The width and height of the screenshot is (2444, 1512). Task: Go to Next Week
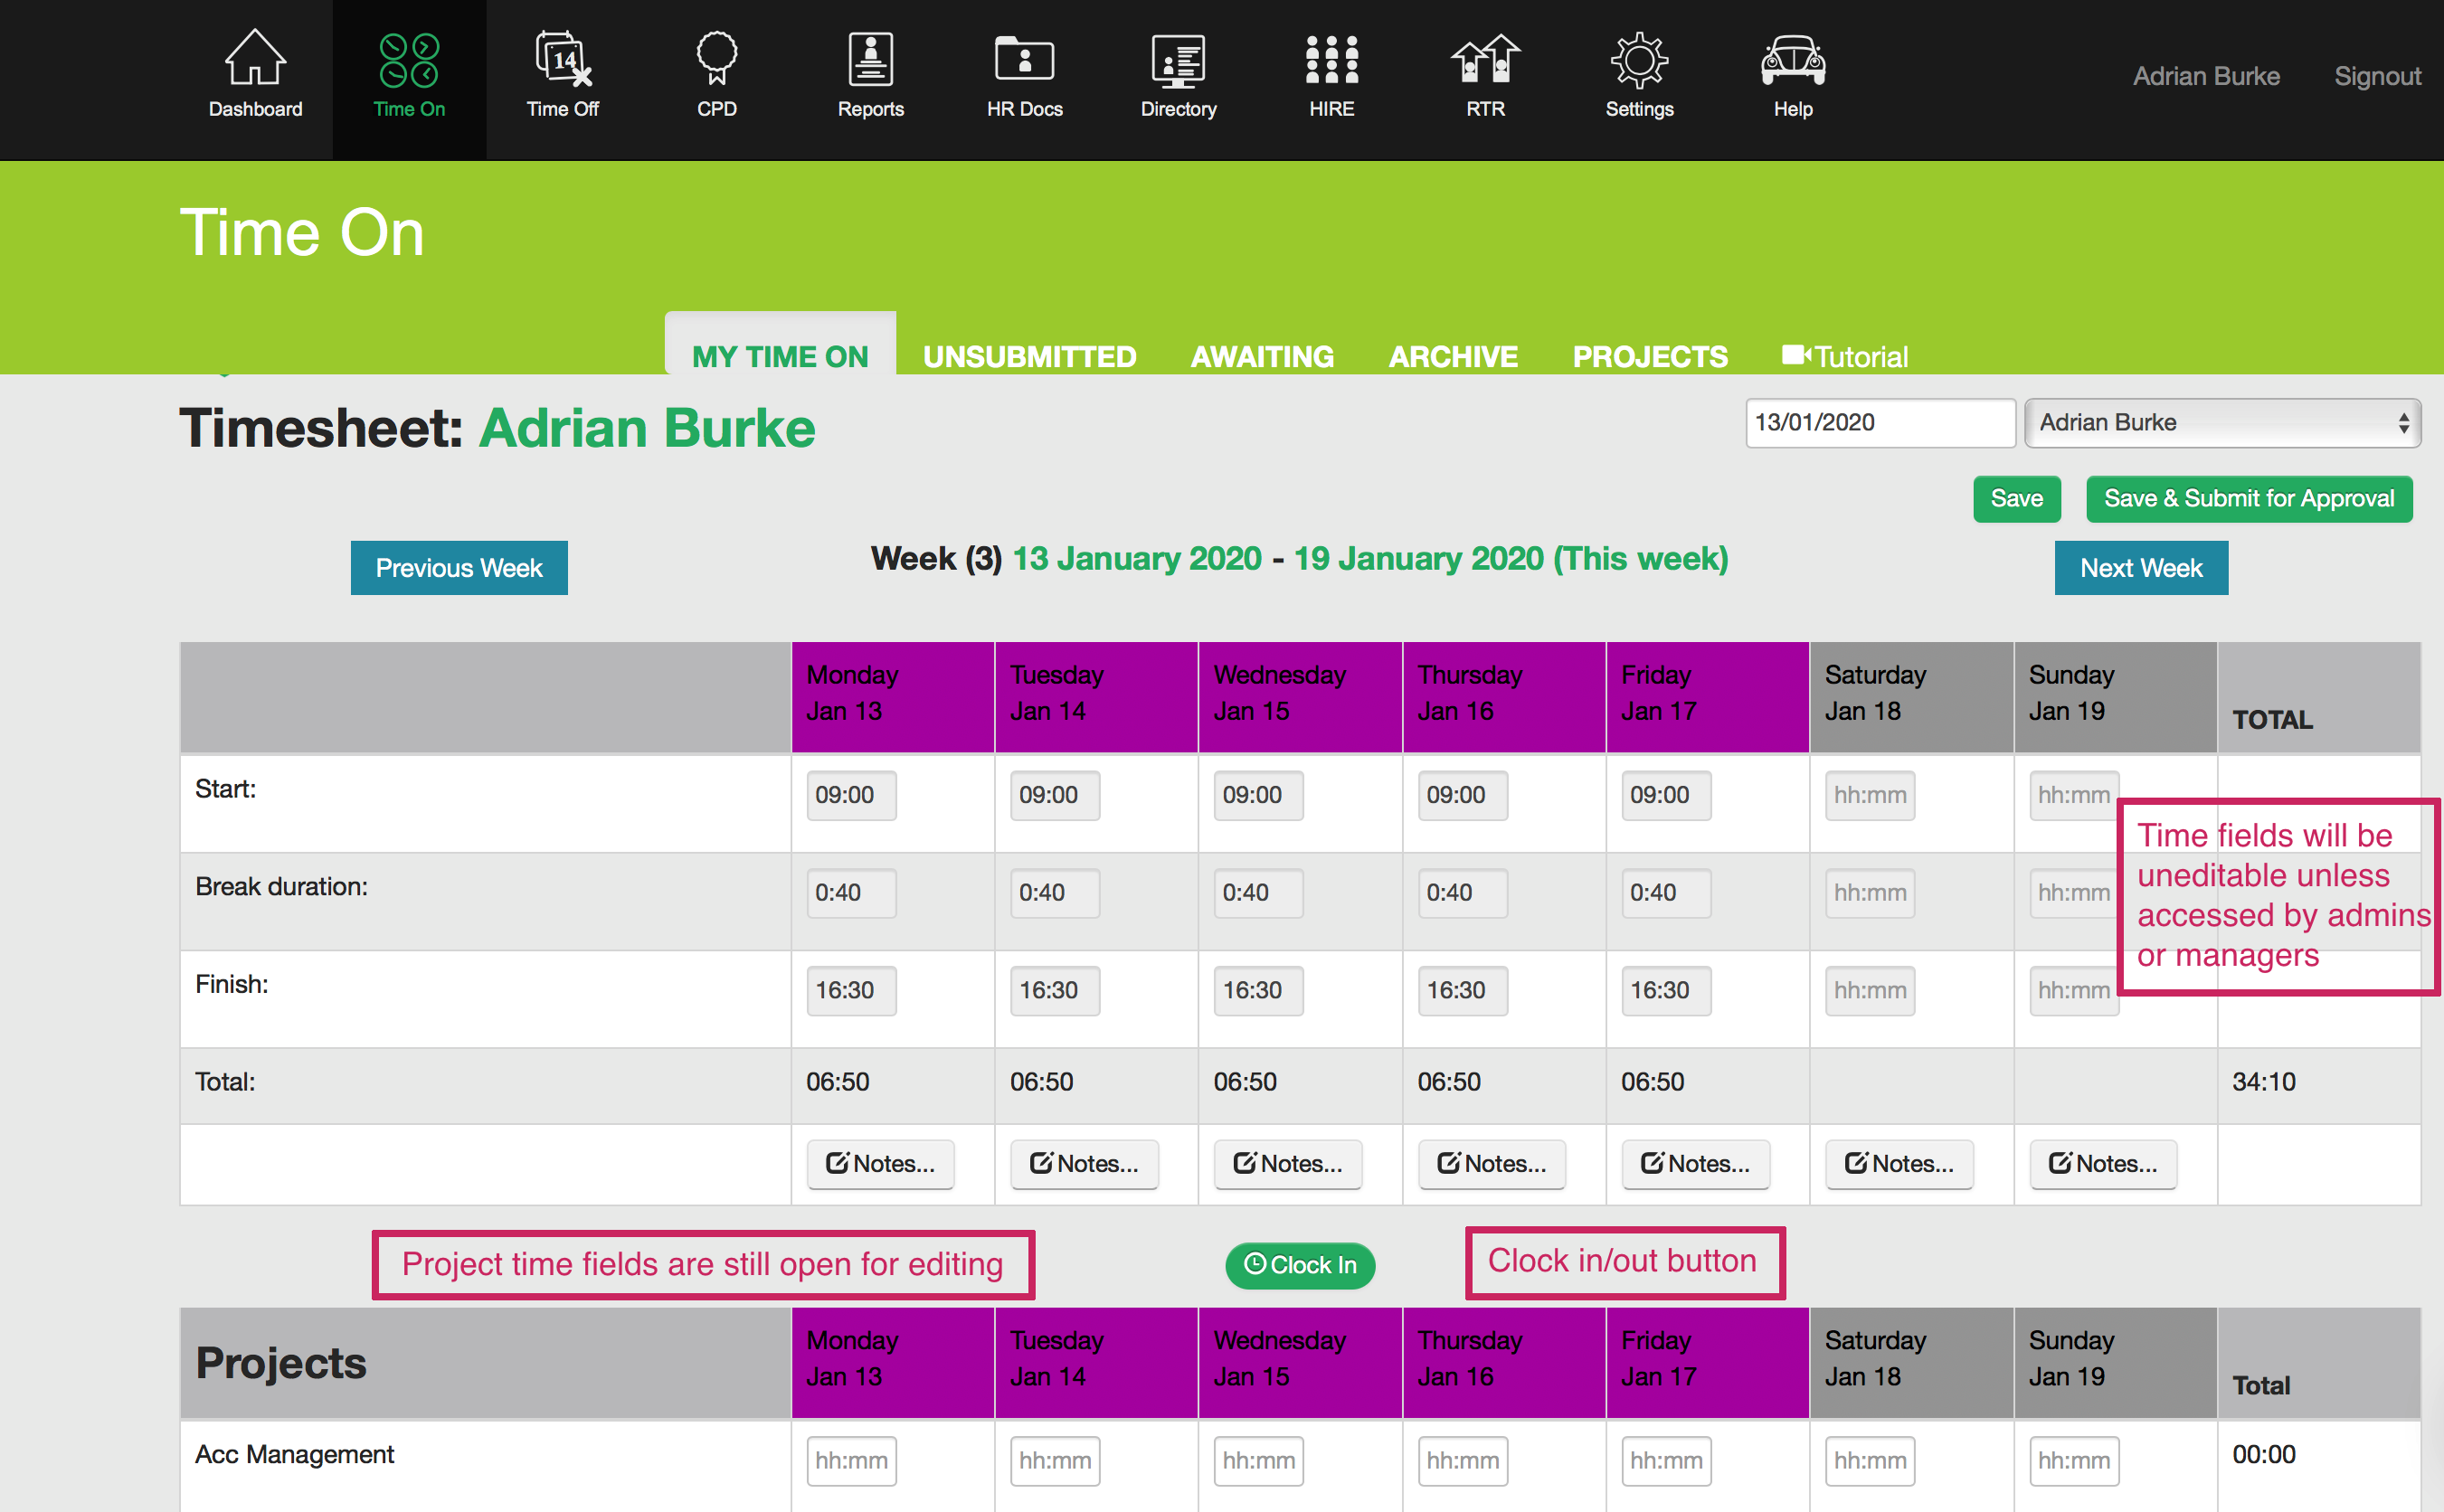tap(2140, 568)
